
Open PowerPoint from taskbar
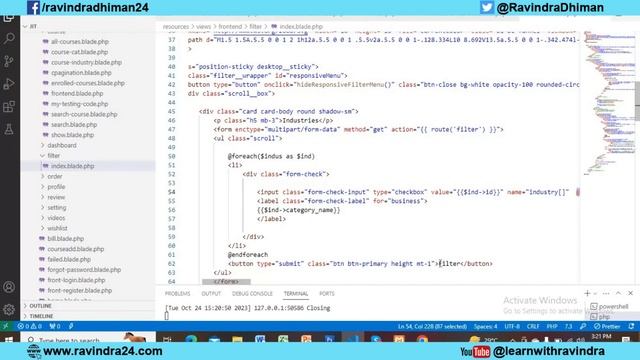[306, 339]
